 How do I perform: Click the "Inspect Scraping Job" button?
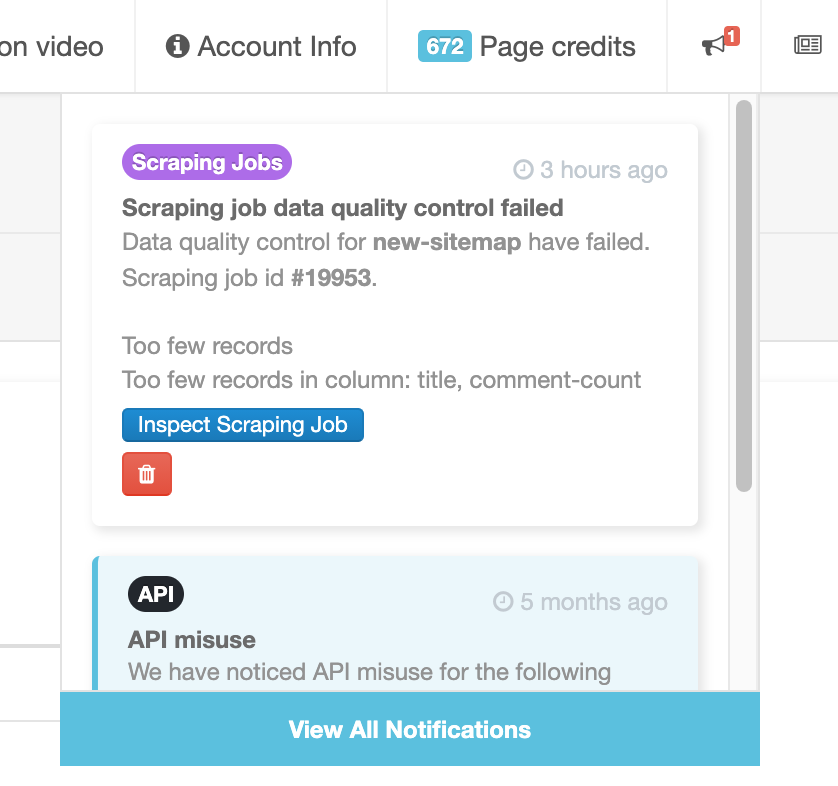point(242,425)
